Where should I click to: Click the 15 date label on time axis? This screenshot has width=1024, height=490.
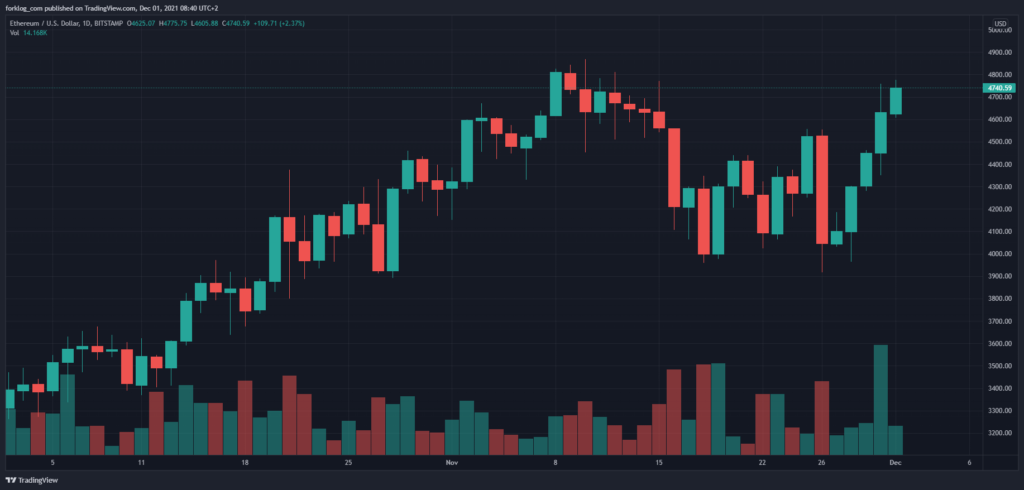pos(658,463)
